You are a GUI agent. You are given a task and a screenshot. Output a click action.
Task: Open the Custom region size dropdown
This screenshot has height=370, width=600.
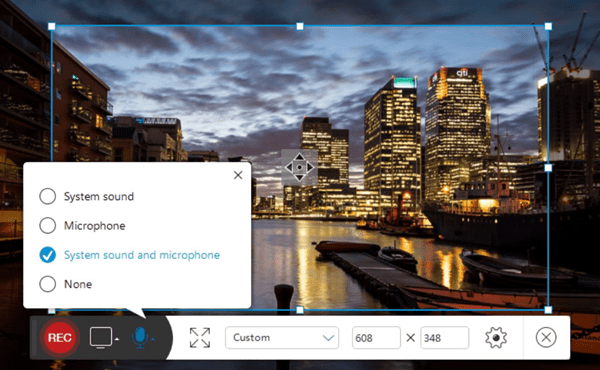coord(282,337)
